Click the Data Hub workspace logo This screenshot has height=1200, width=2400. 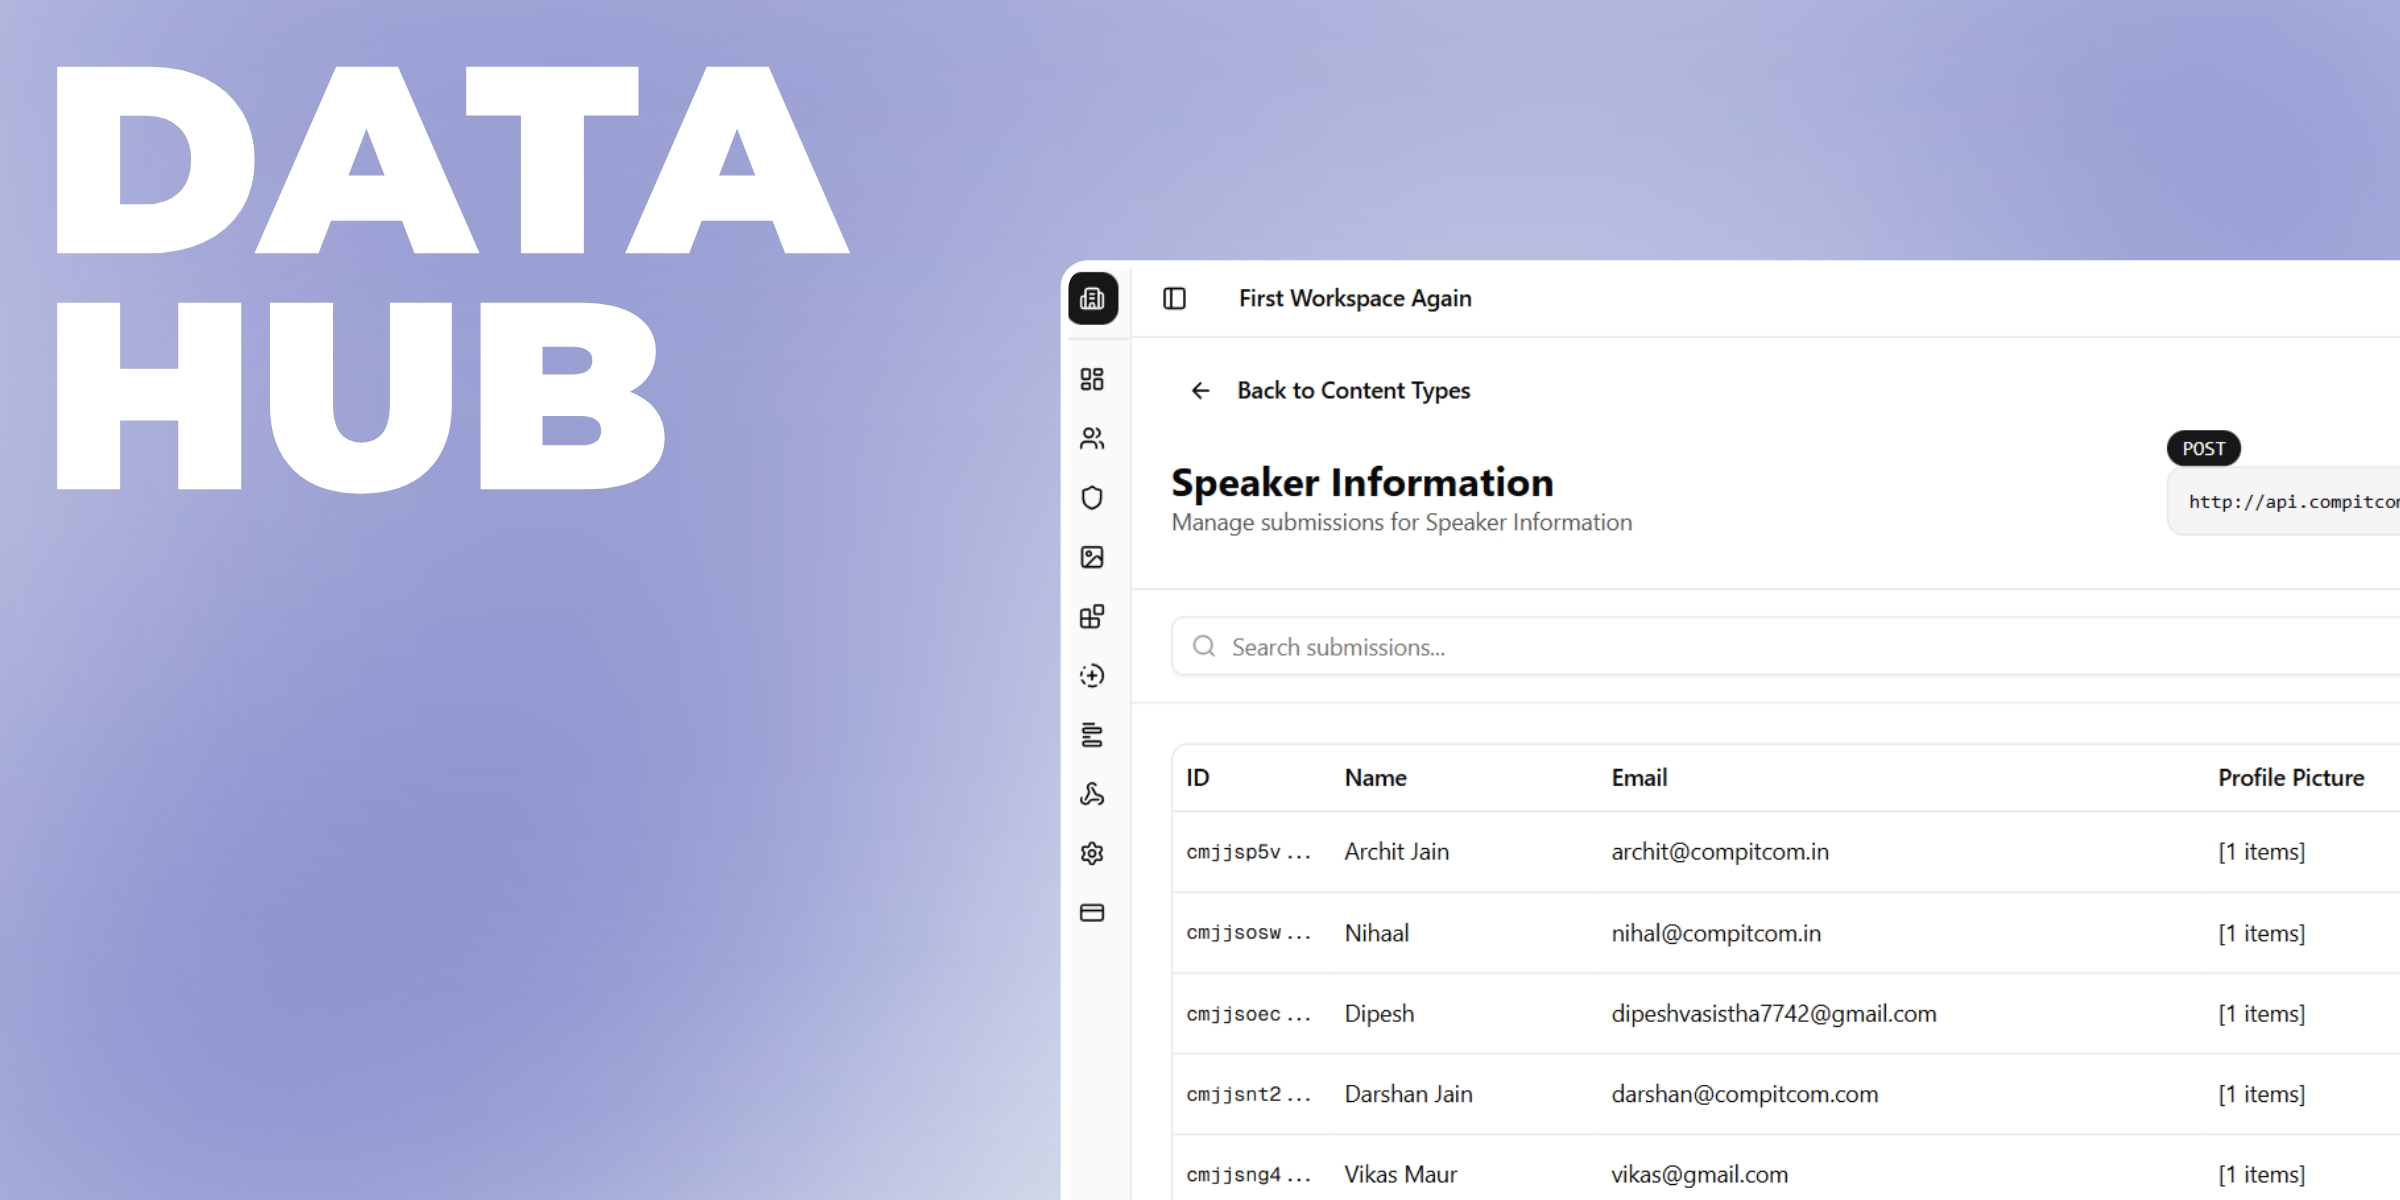click(x=1093, y=297)
